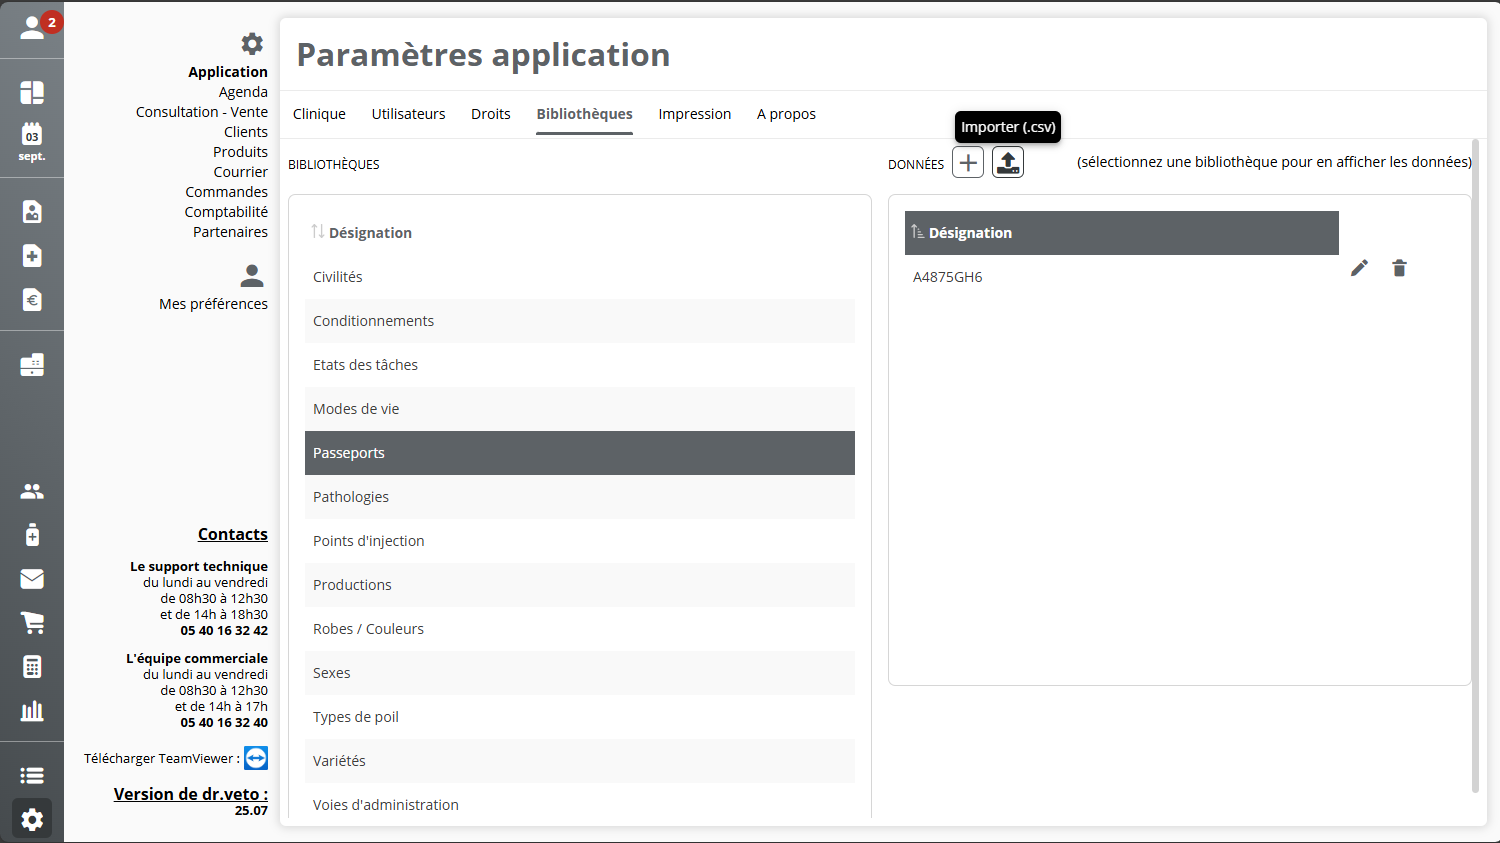Open the euro invoice document icon
The image size is (1500, 843).
coord(32,300)
